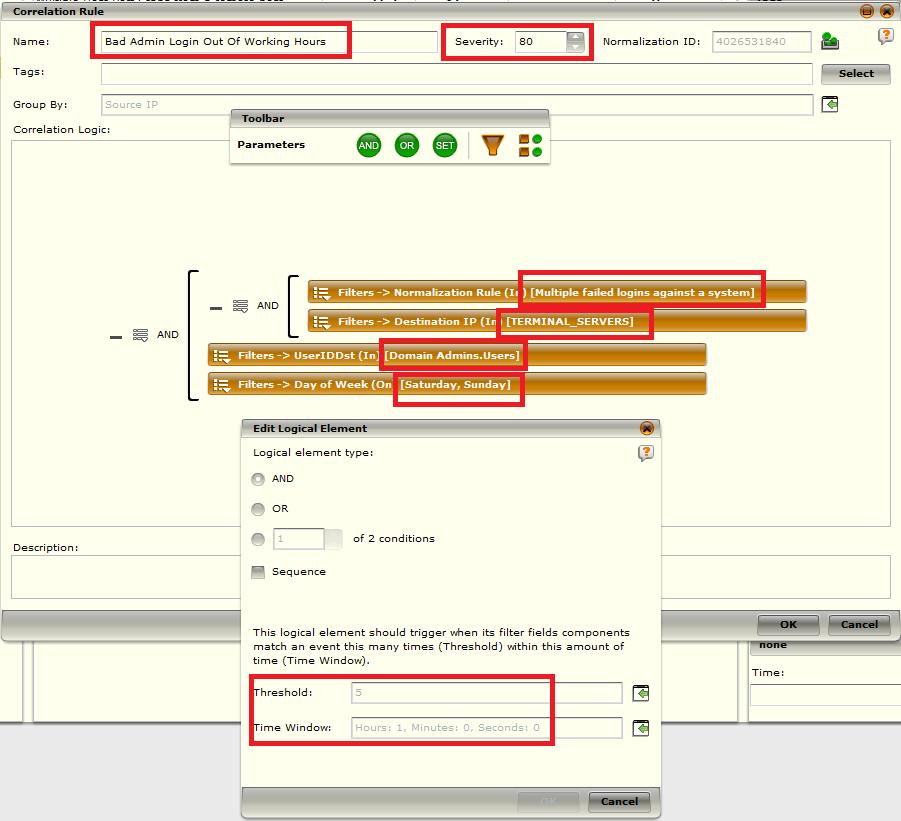Click the outer AND logic element icon

click(x=140, y=335)
